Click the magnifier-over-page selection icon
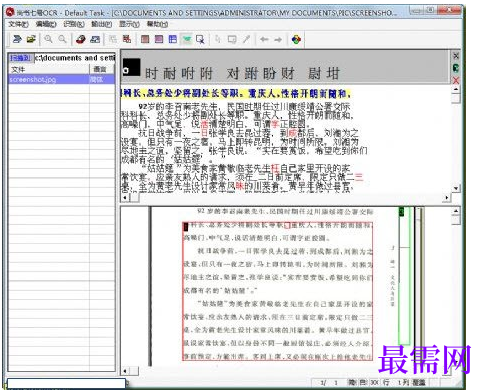Screen dimensions: 490x391 (200, 39)
